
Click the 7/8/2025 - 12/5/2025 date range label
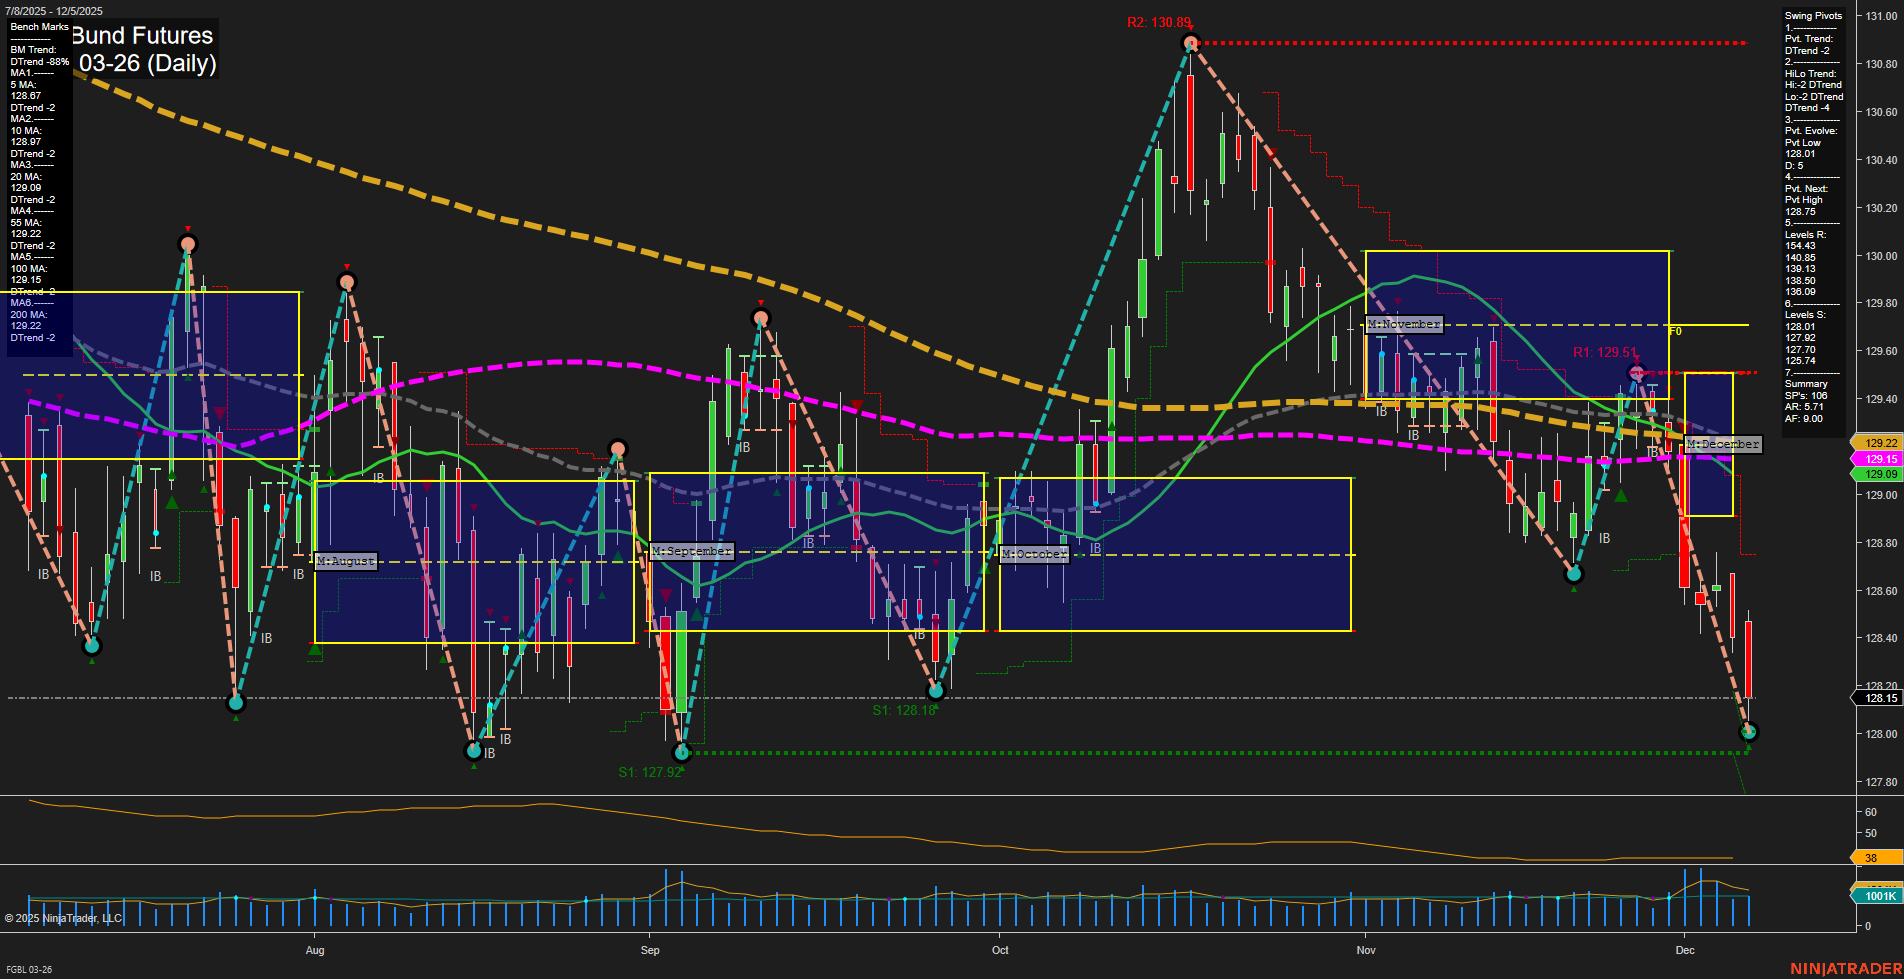(x=55, y=11)
